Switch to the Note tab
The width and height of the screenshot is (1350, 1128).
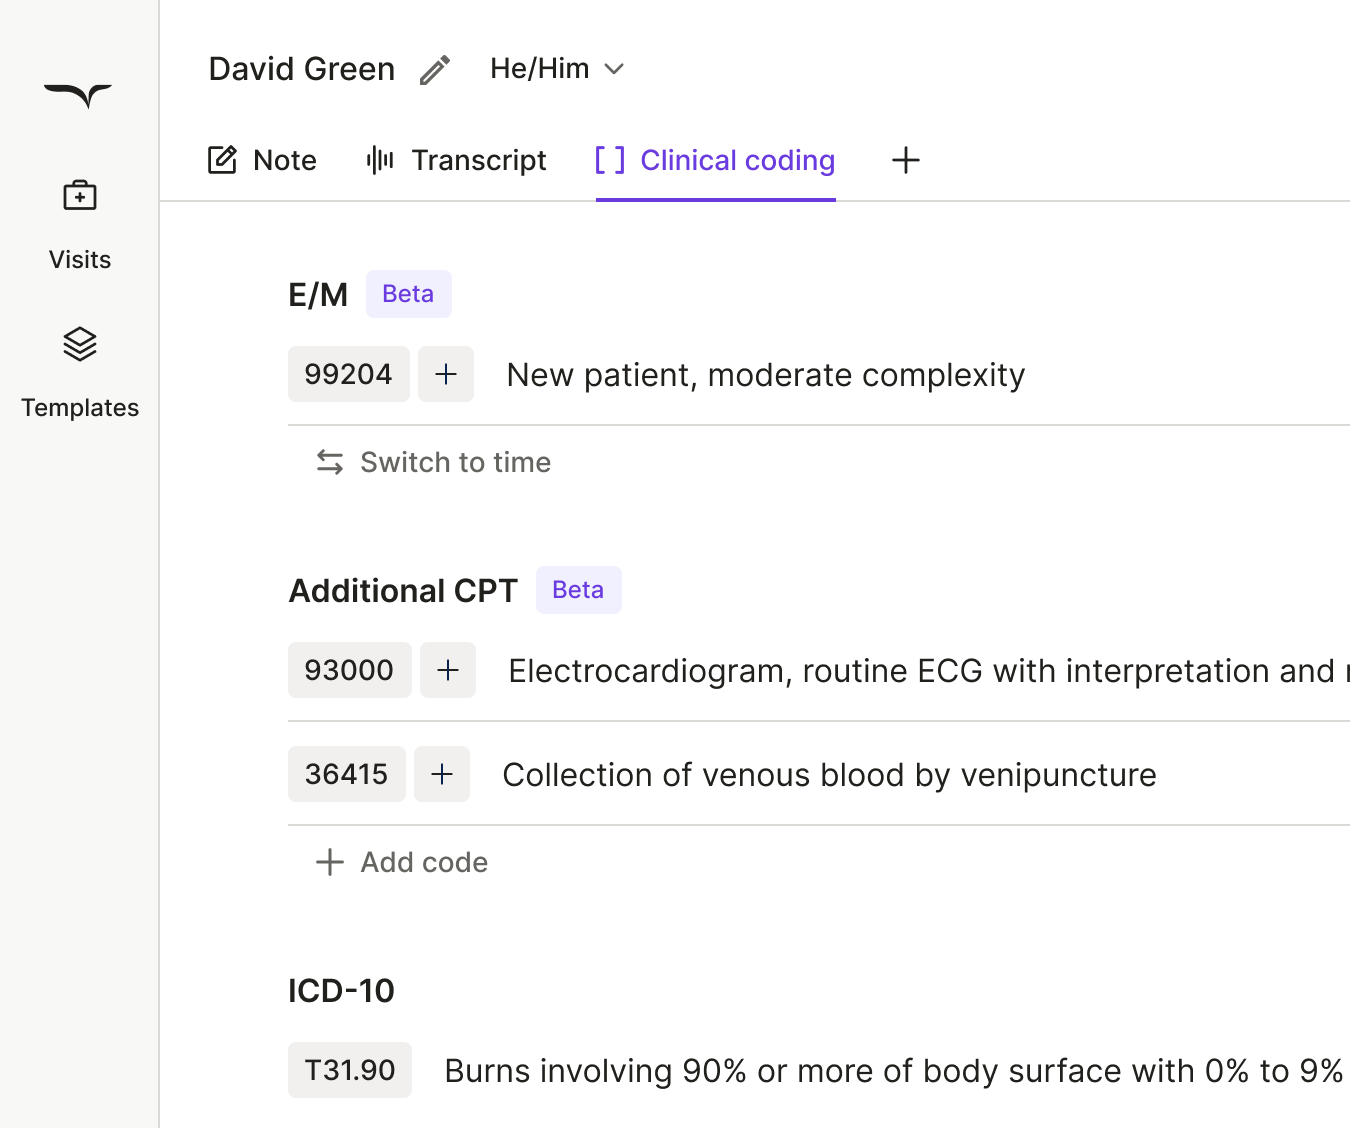262,160
